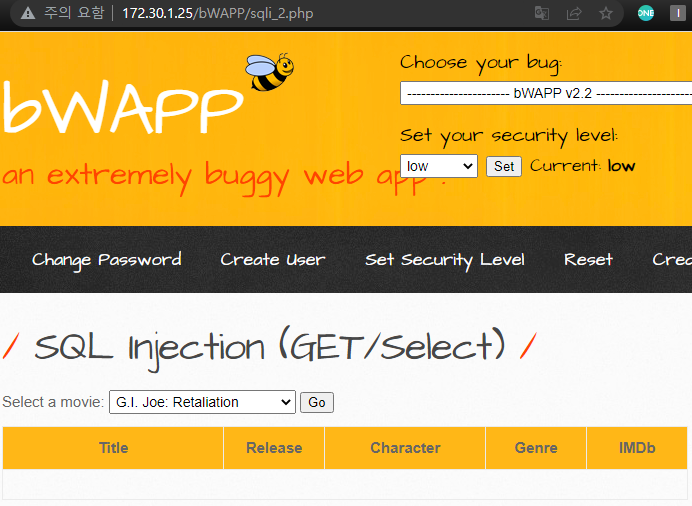Click the Go button
This screenshot has height=506, width=692.
pos(317,402)
